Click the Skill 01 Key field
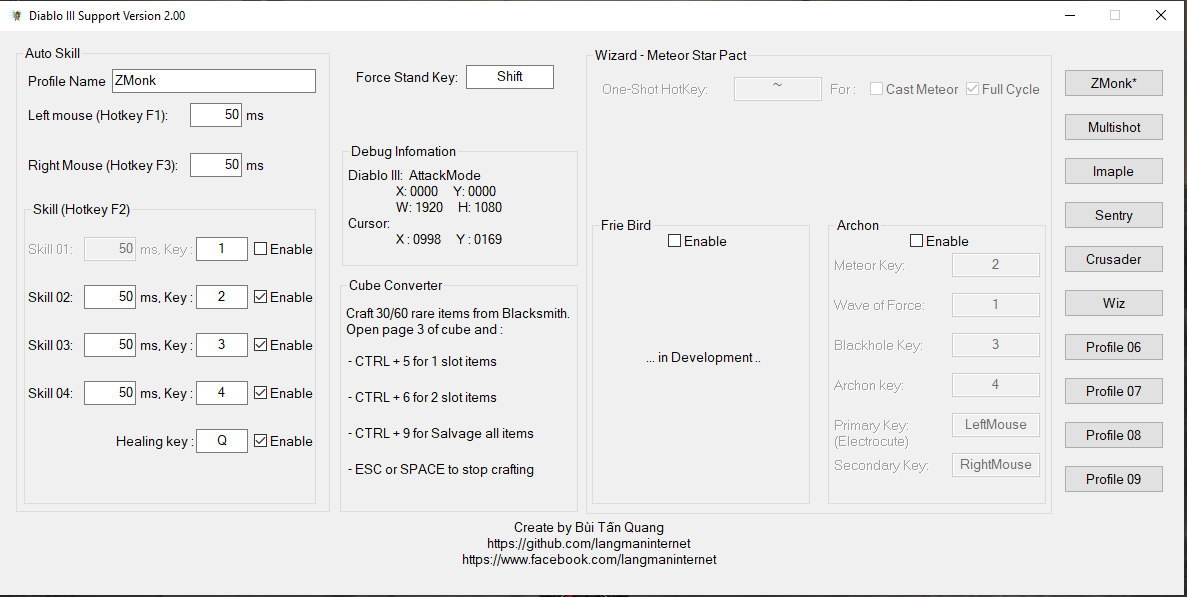 (222, 249)
